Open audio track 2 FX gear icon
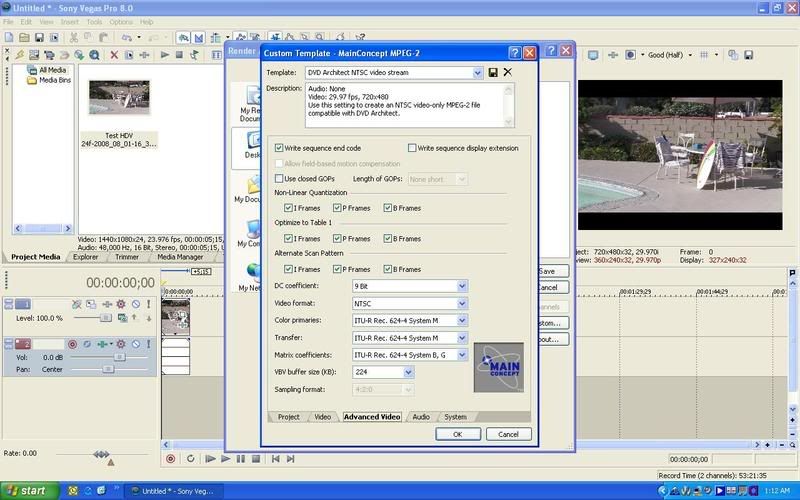Image resolution: width=800 pixels, height=500 pixels. click(x=121, y=344)
